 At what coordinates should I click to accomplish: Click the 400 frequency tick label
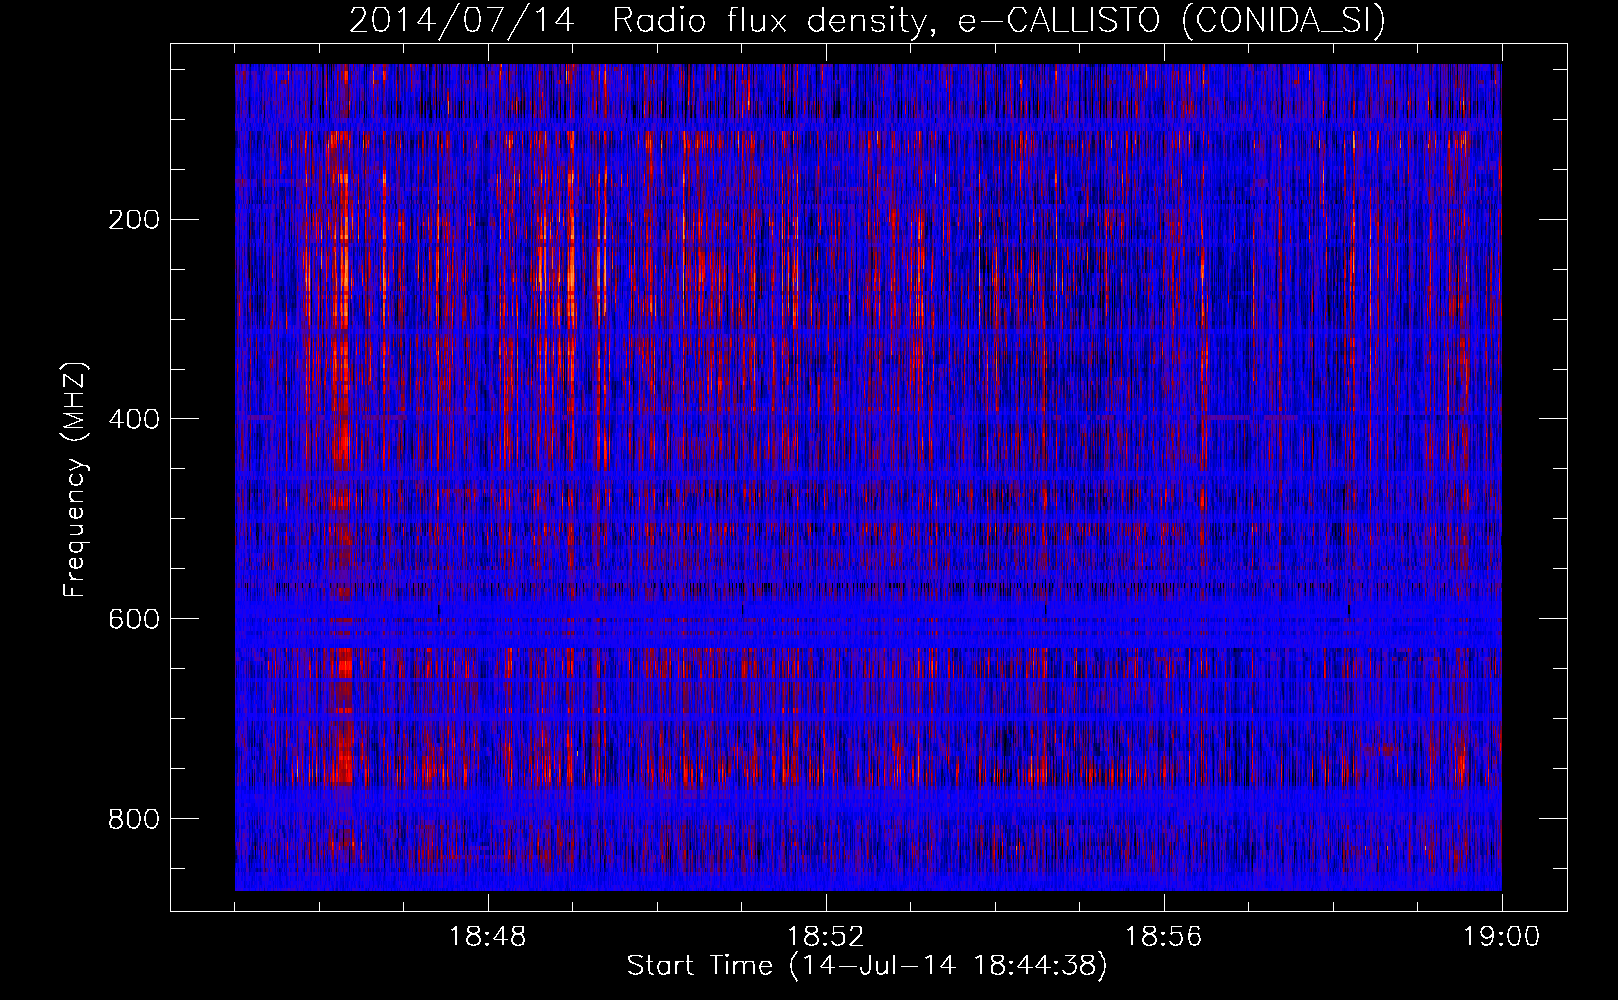click(x=133, y=419)
